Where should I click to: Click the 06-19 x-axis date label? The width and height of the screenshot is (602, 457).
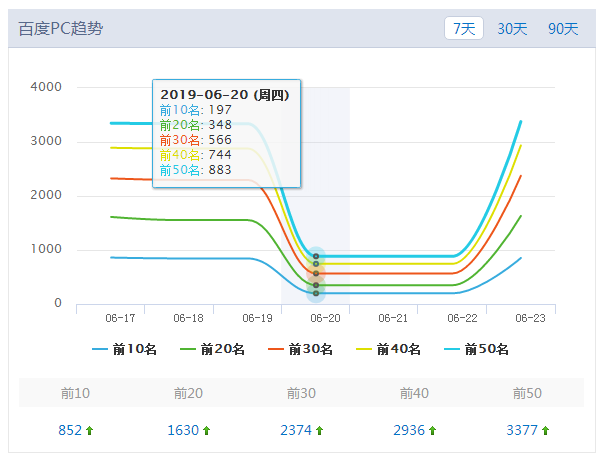click(x=257, y=318)
